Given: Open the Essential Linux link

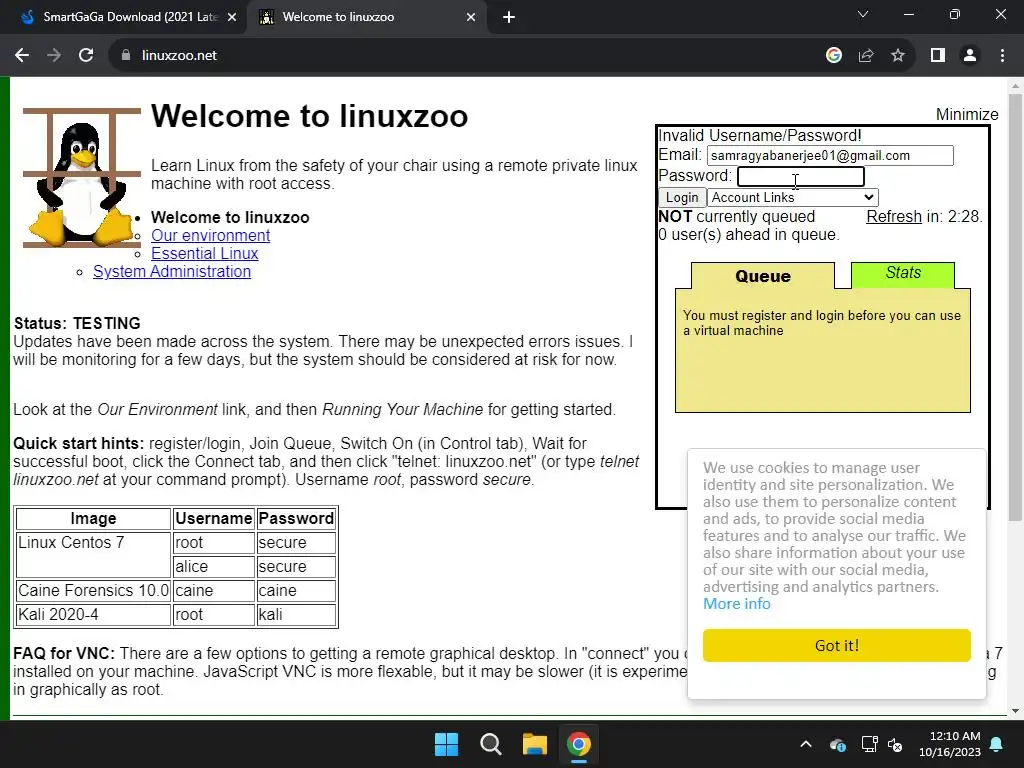Looking at the screenshot, I should point(204,253).
